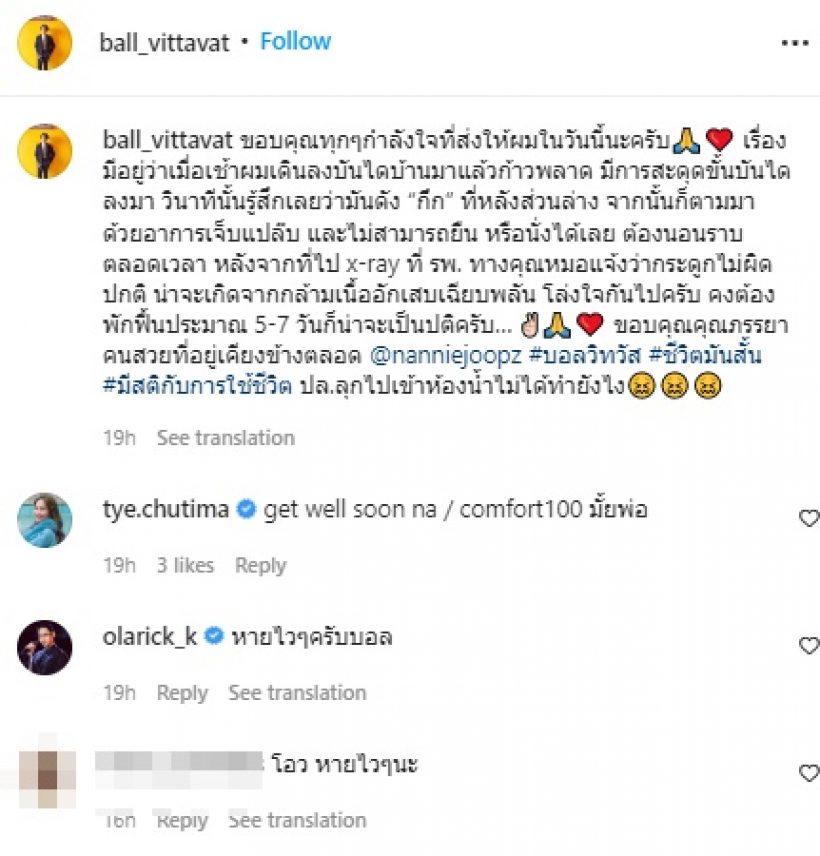Open ball_vittavat's profile picture in the header
This screenshot has height=856, width=820.
pos(45,43)
